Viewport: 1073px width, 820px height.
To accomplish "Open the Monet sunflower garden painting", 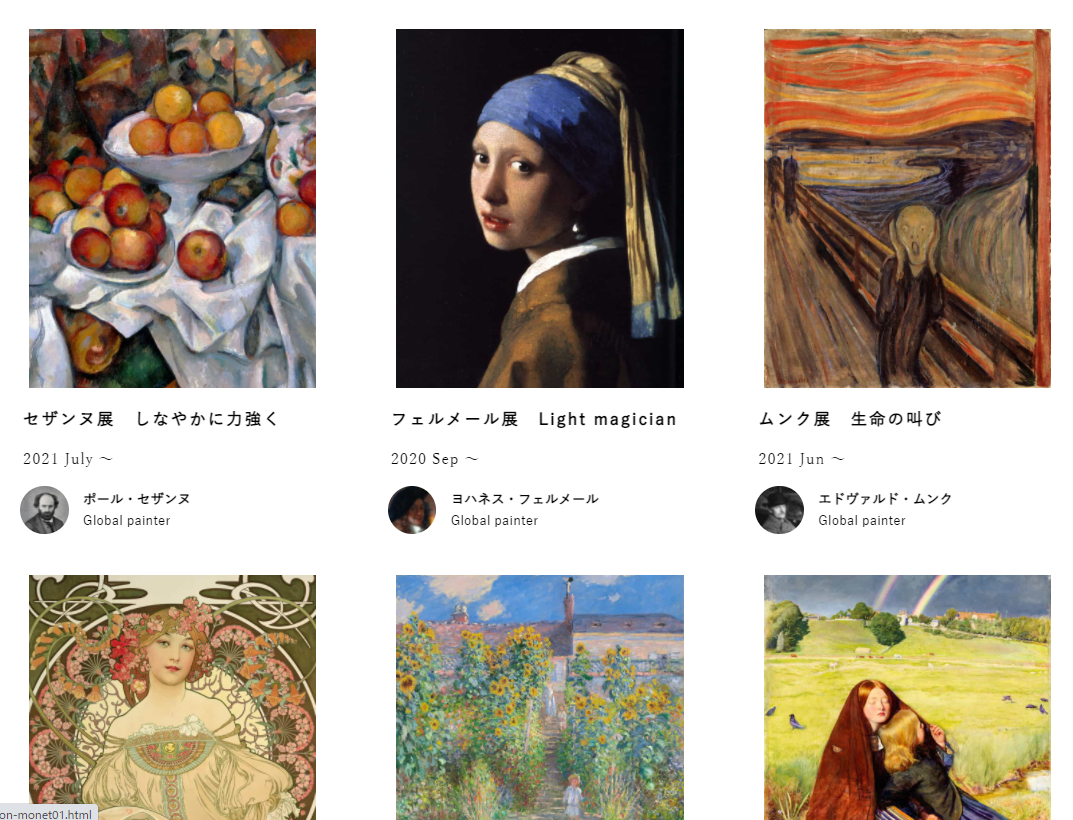I will pyautogui.click(x=540, y=697).
